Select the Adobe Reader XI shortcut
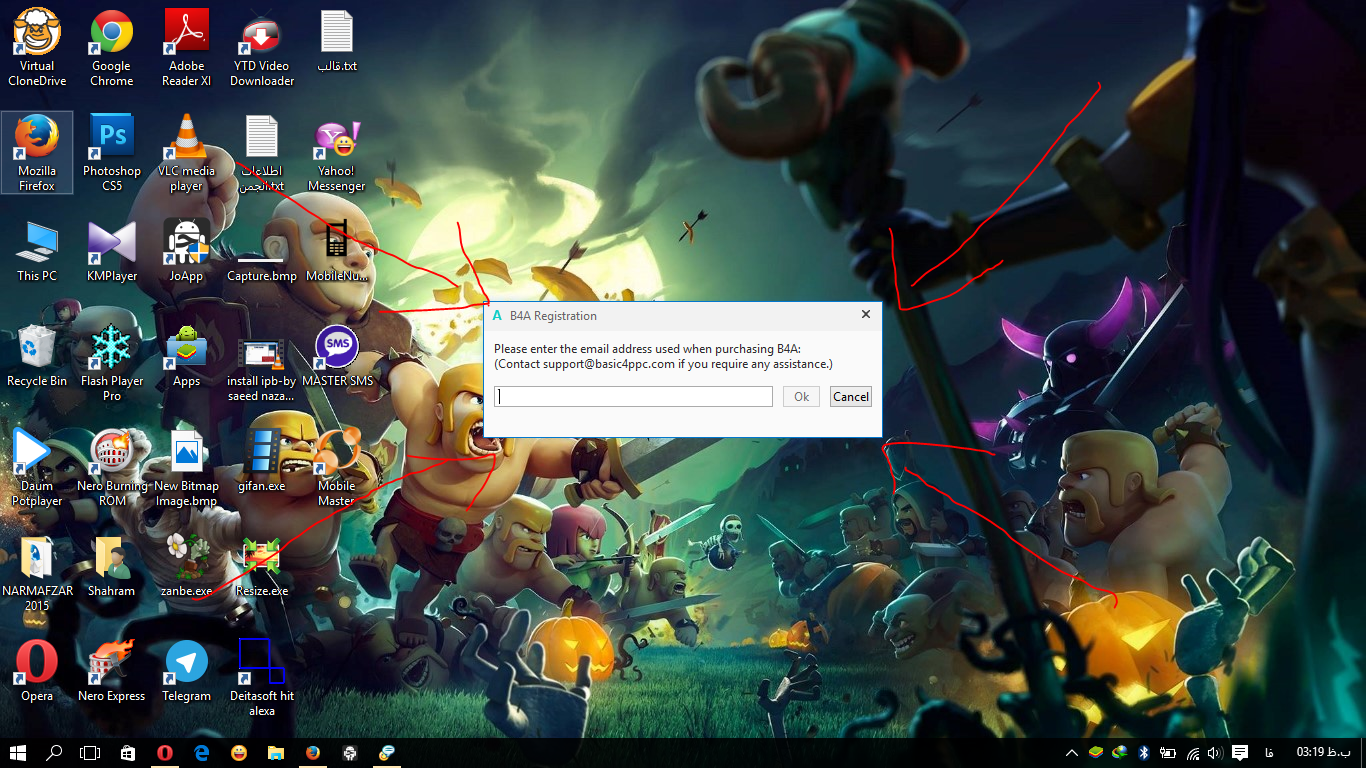The height and width of the screenshot is (768, 1366). point(186,47)
